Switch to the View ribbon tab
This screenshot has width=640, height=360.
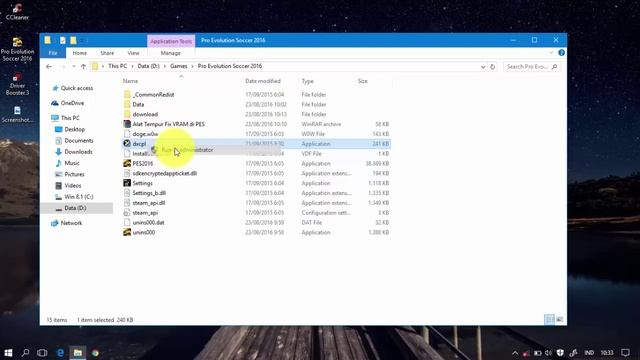point(133,53)
